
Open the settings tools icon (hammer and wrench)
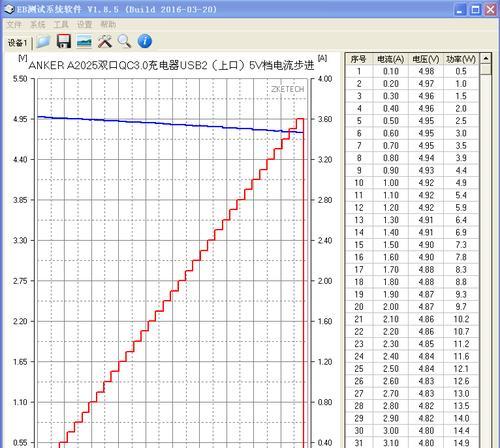click(105, 42)
